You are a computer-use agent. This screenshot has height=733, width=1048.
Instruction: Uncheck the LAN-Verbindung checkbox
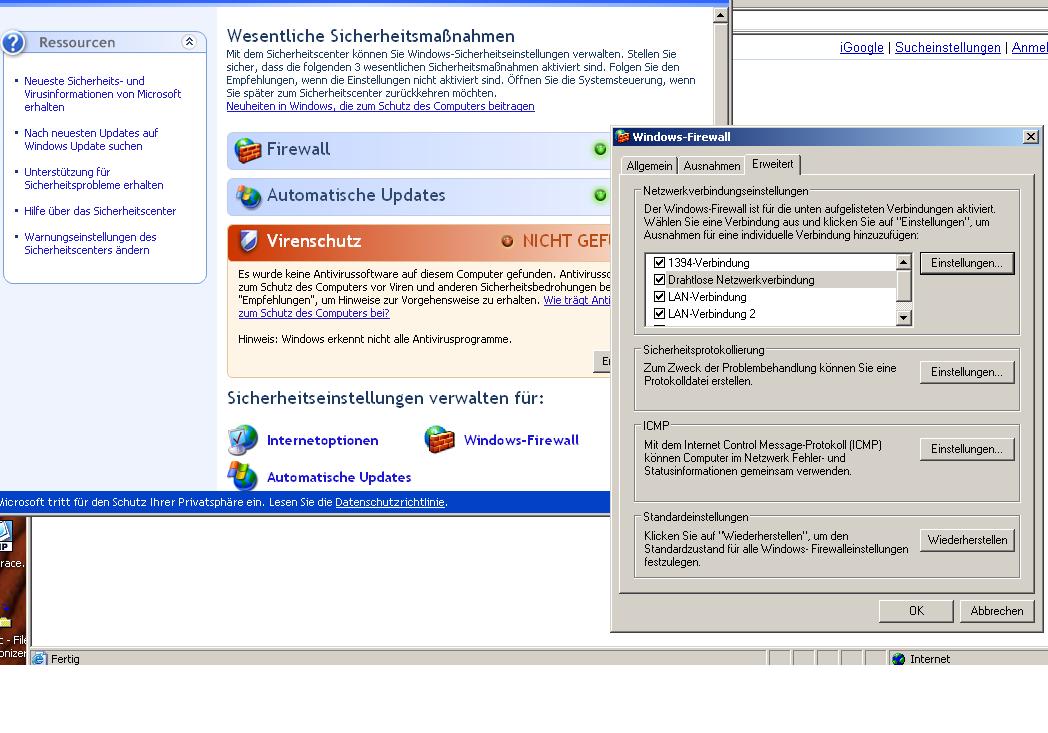point(659,296)
